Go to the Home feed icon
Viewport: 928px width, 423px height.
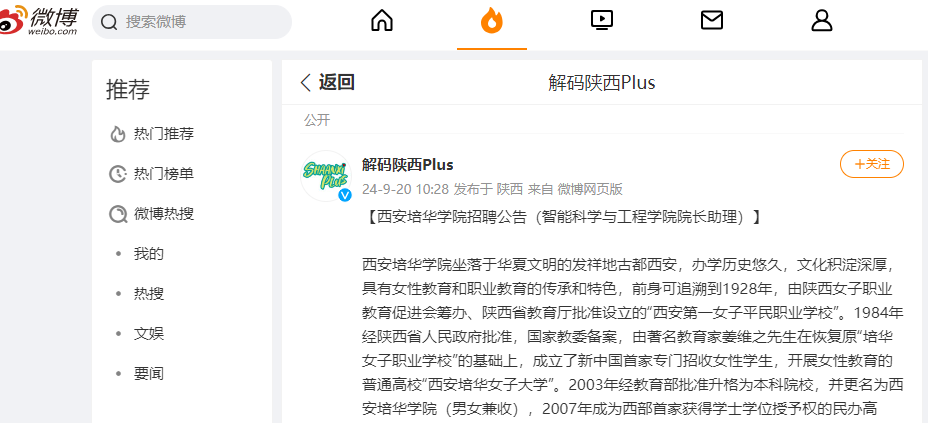(x=382, y=21)
